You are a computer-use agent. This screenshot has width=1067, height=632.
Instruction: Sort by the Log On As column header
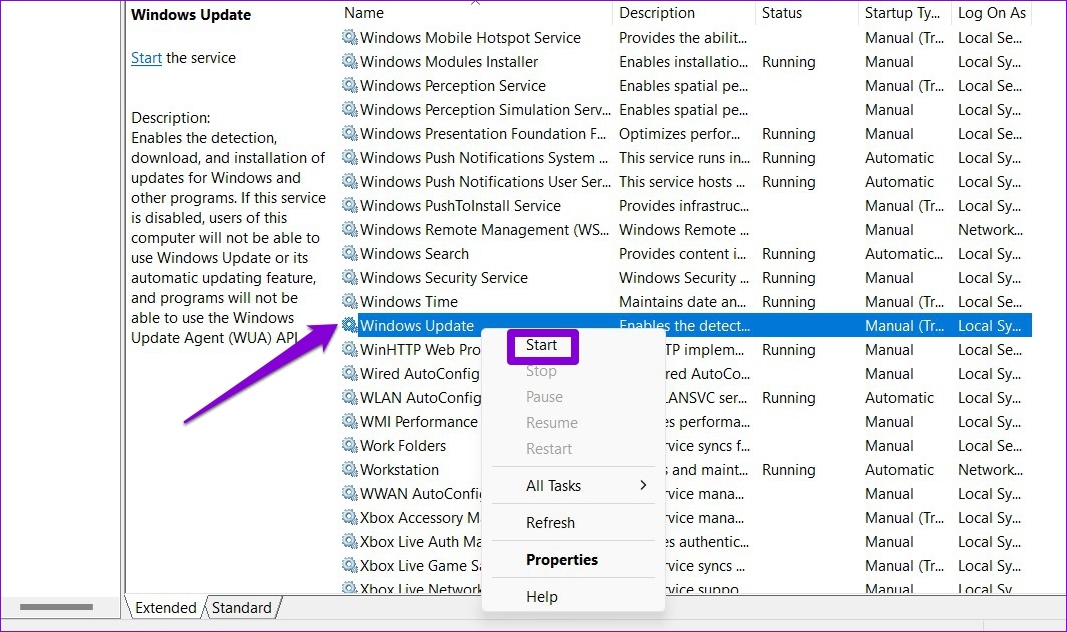click(992, 13)
